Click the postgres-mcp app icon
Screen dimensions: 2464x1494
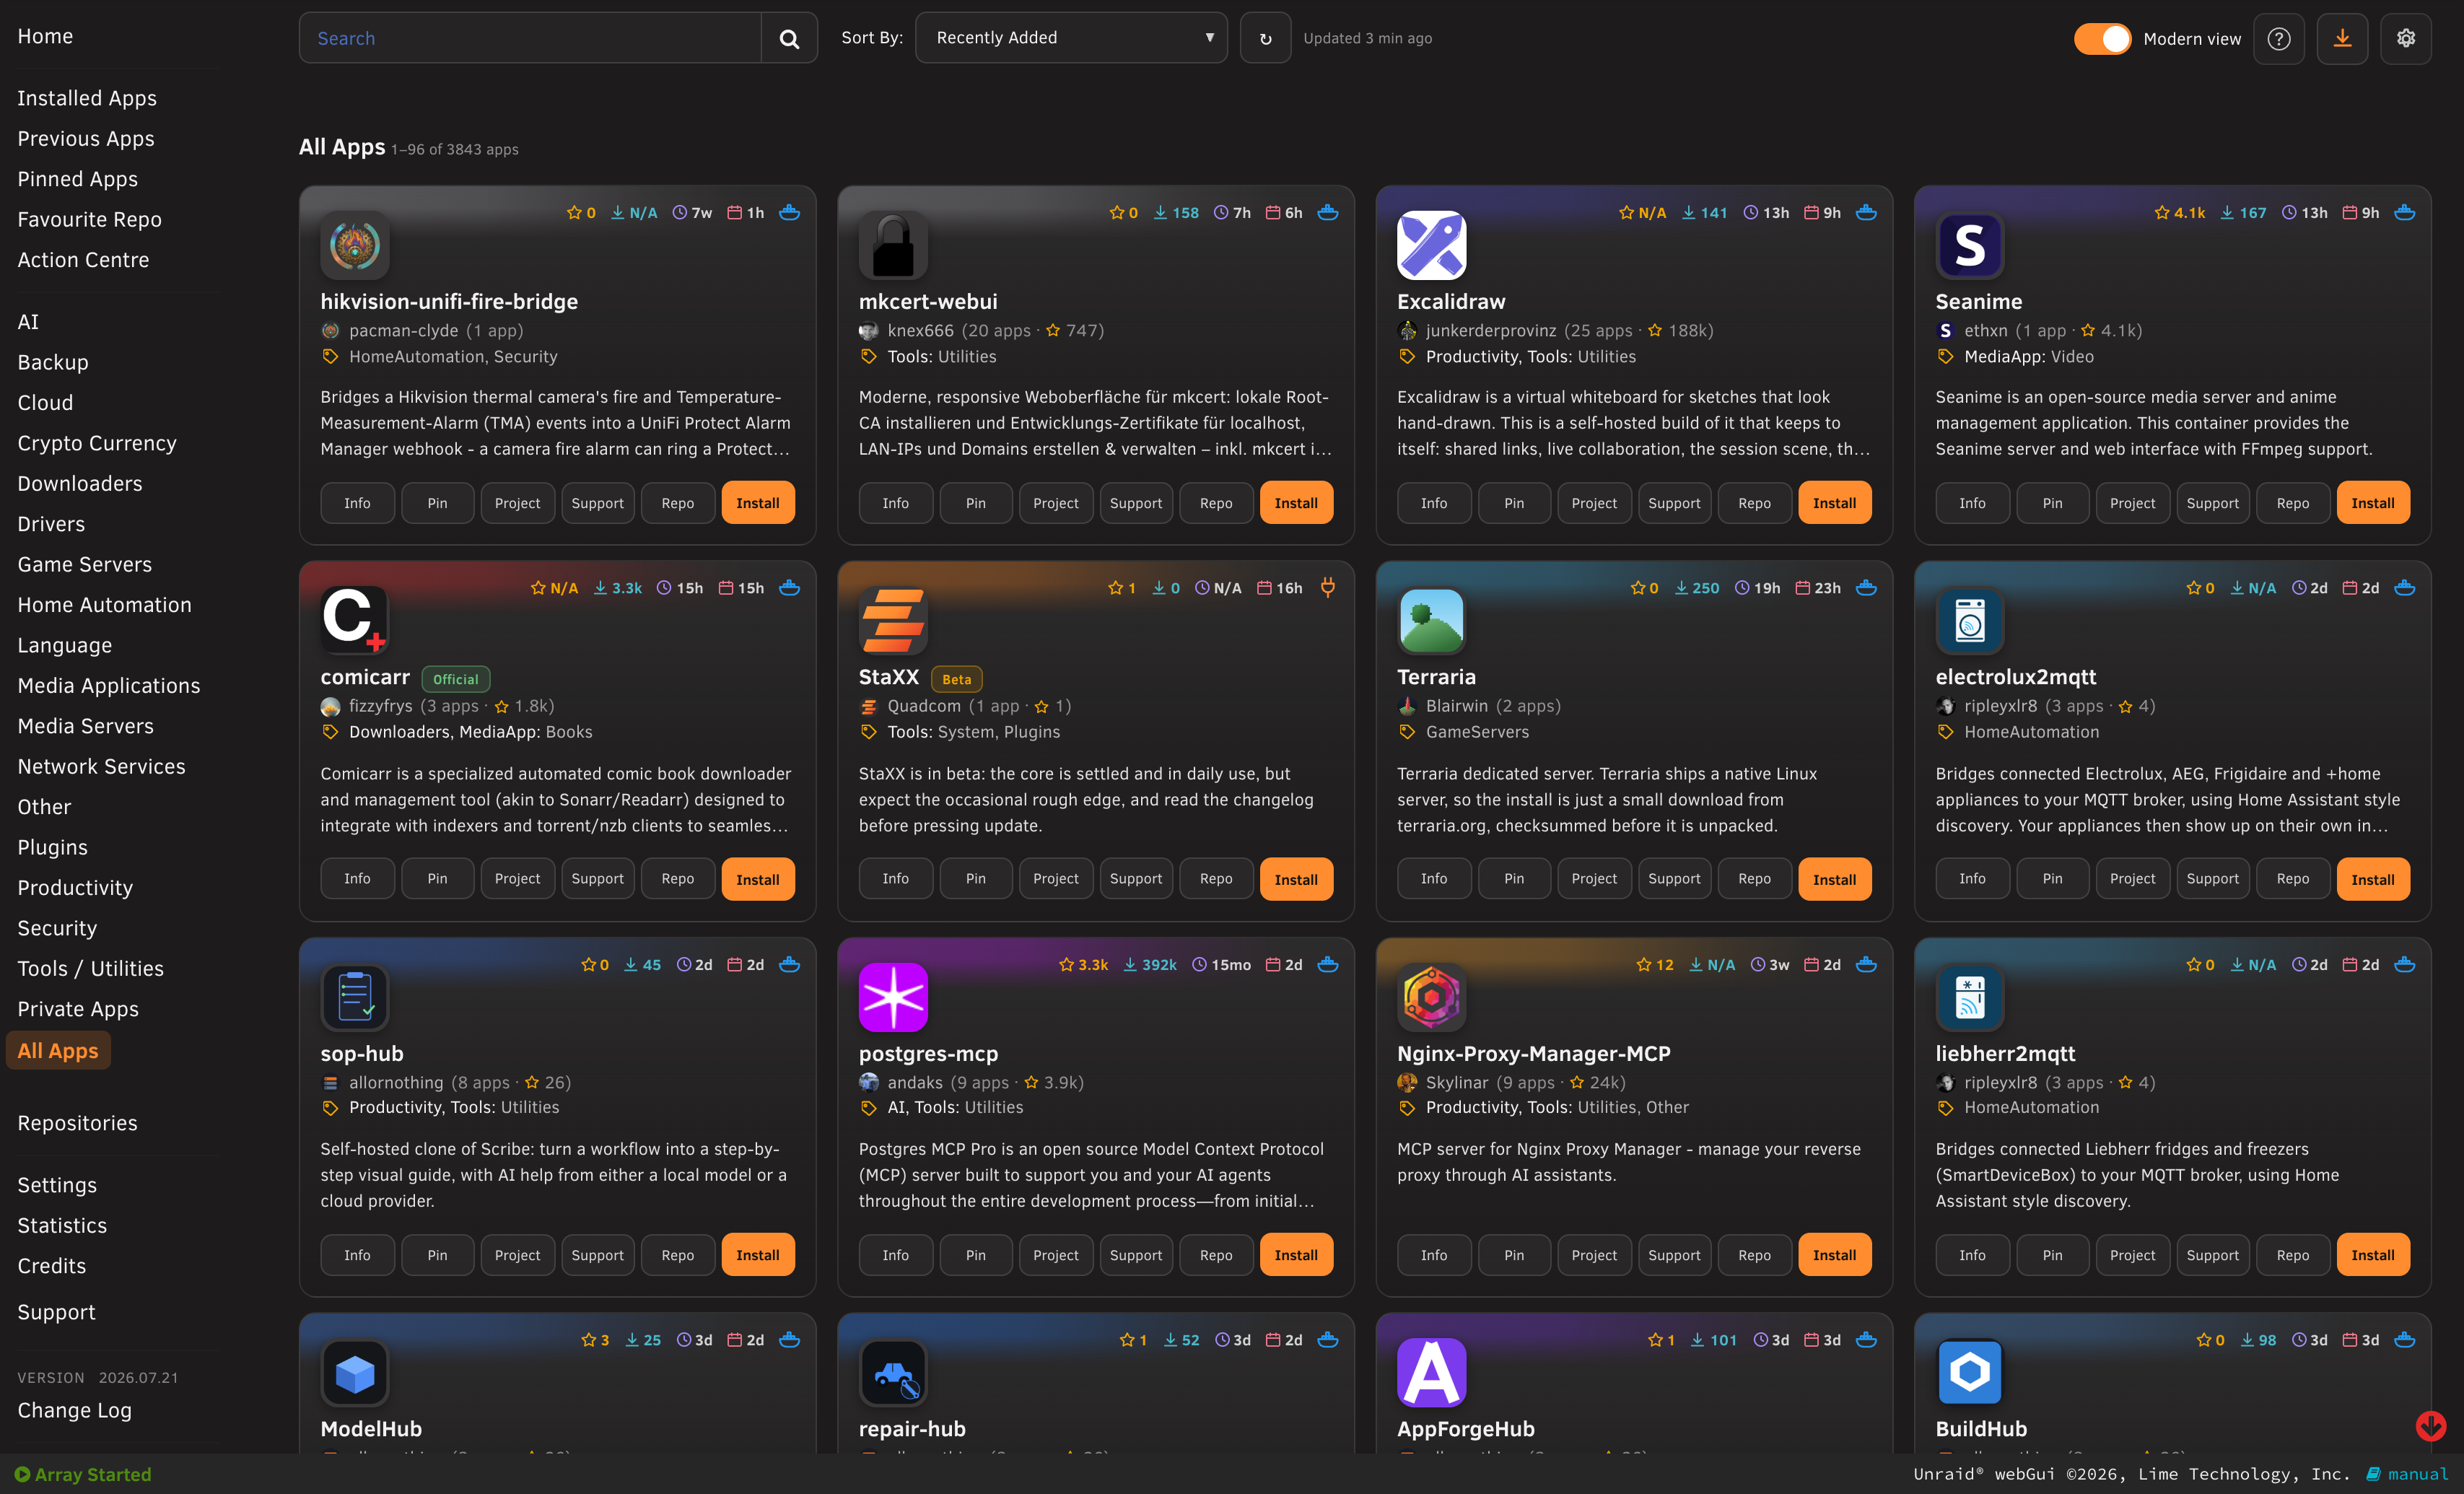click(893, 997)
